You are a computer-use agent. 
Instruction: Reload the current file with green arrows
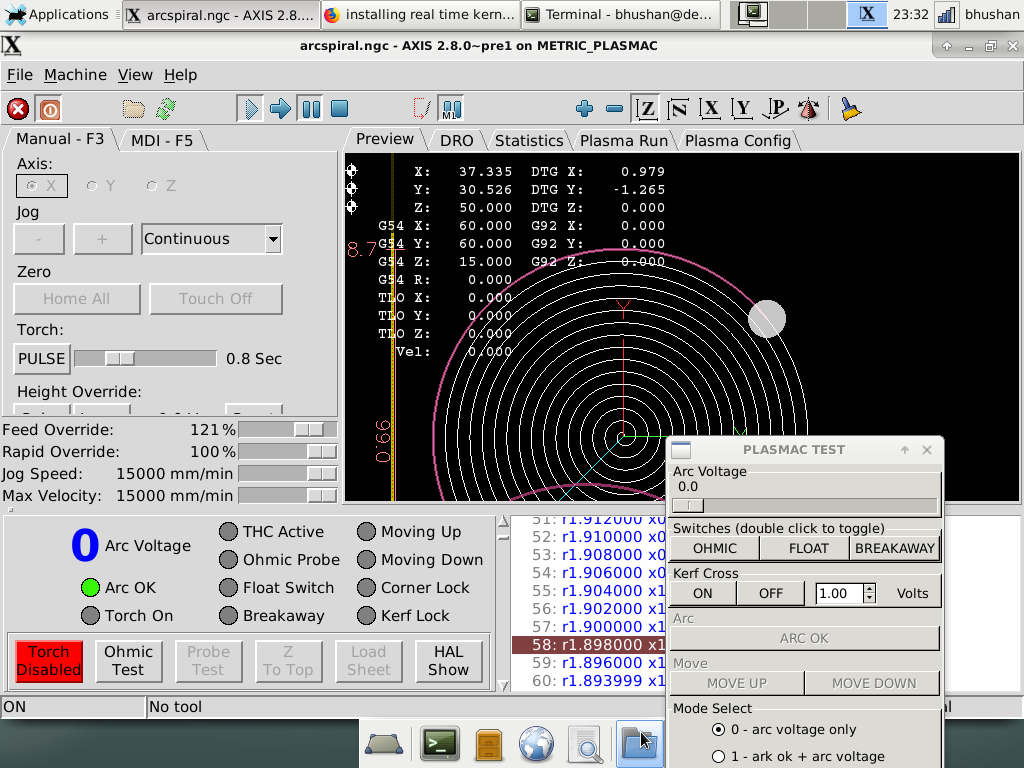(x=165, y=109)
